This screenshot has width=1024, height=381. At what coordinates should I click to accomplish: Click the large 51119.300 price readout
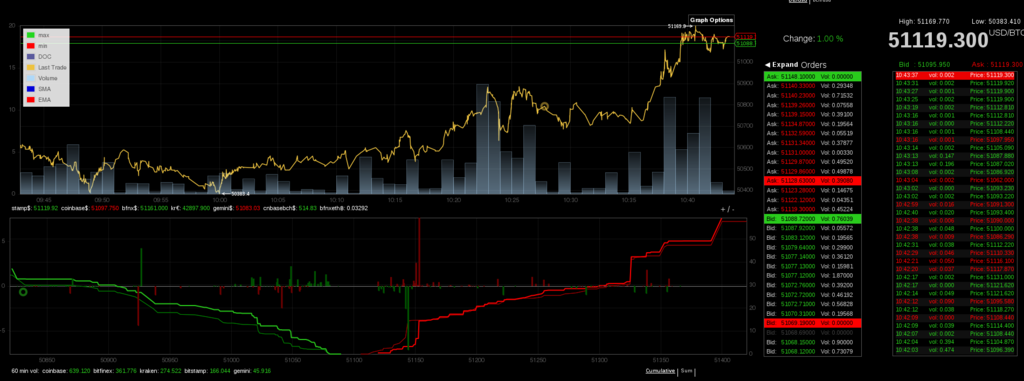[938, 41]
